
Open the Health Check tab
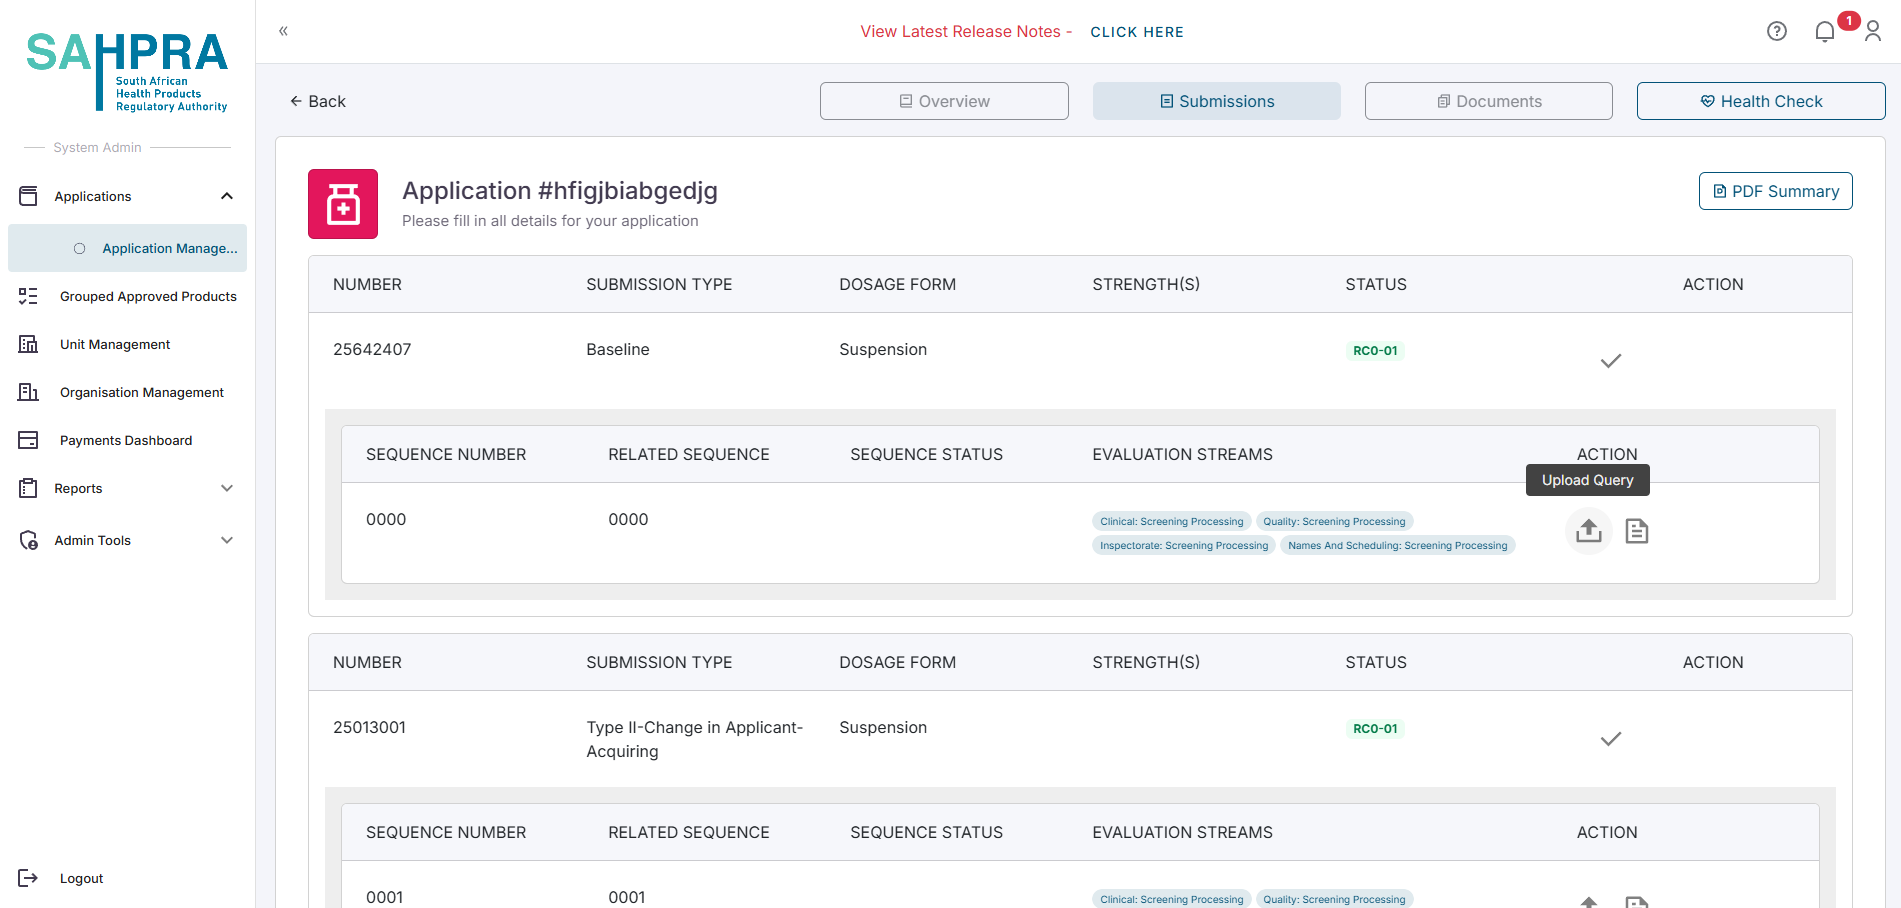tap(1760, 101)
